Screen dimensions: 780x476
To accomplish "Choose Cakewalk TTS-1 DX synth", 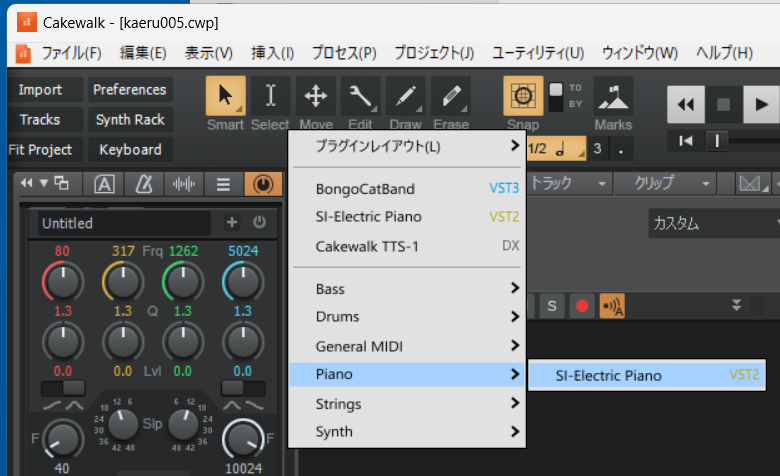I will coord(407,246).
